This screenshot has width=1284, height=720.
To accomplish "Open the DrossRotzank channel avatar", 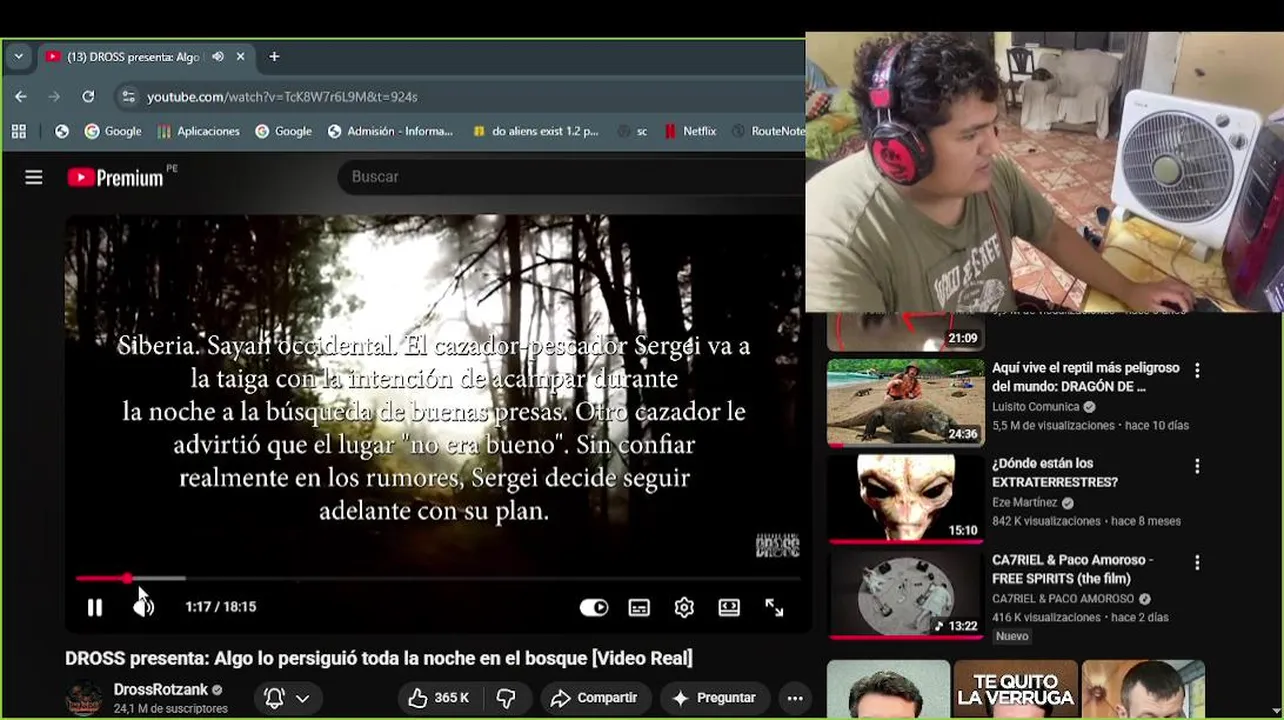I will (83, 698).
